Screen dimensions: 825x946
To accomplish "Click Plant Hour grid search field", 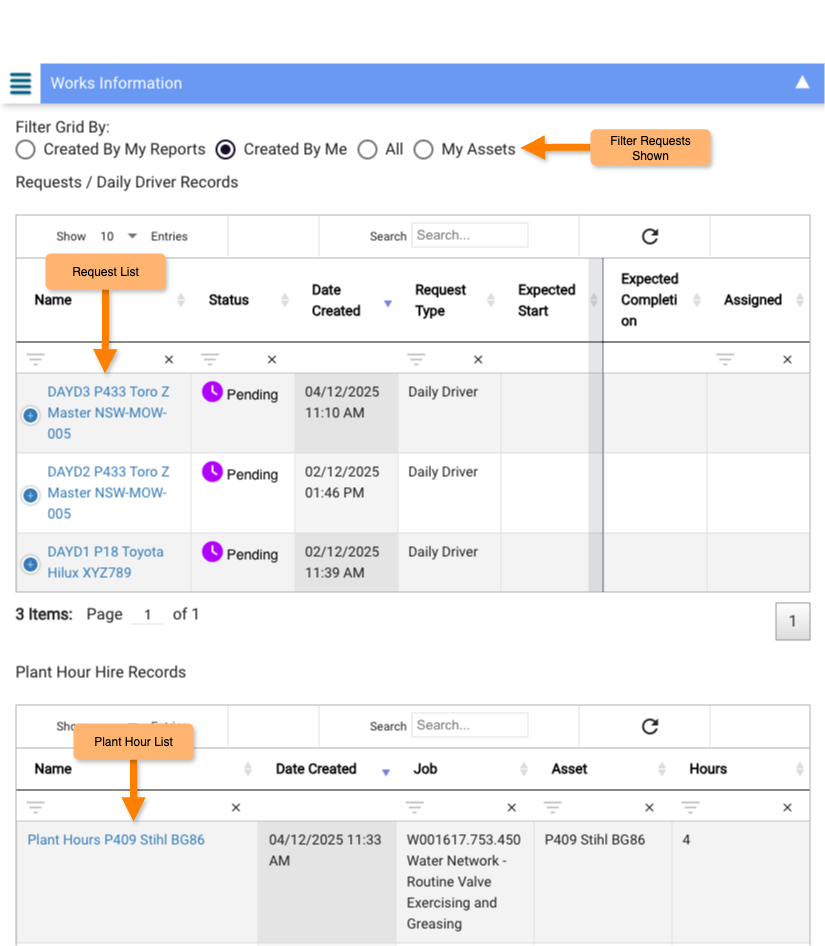I will tap(470, 725).
